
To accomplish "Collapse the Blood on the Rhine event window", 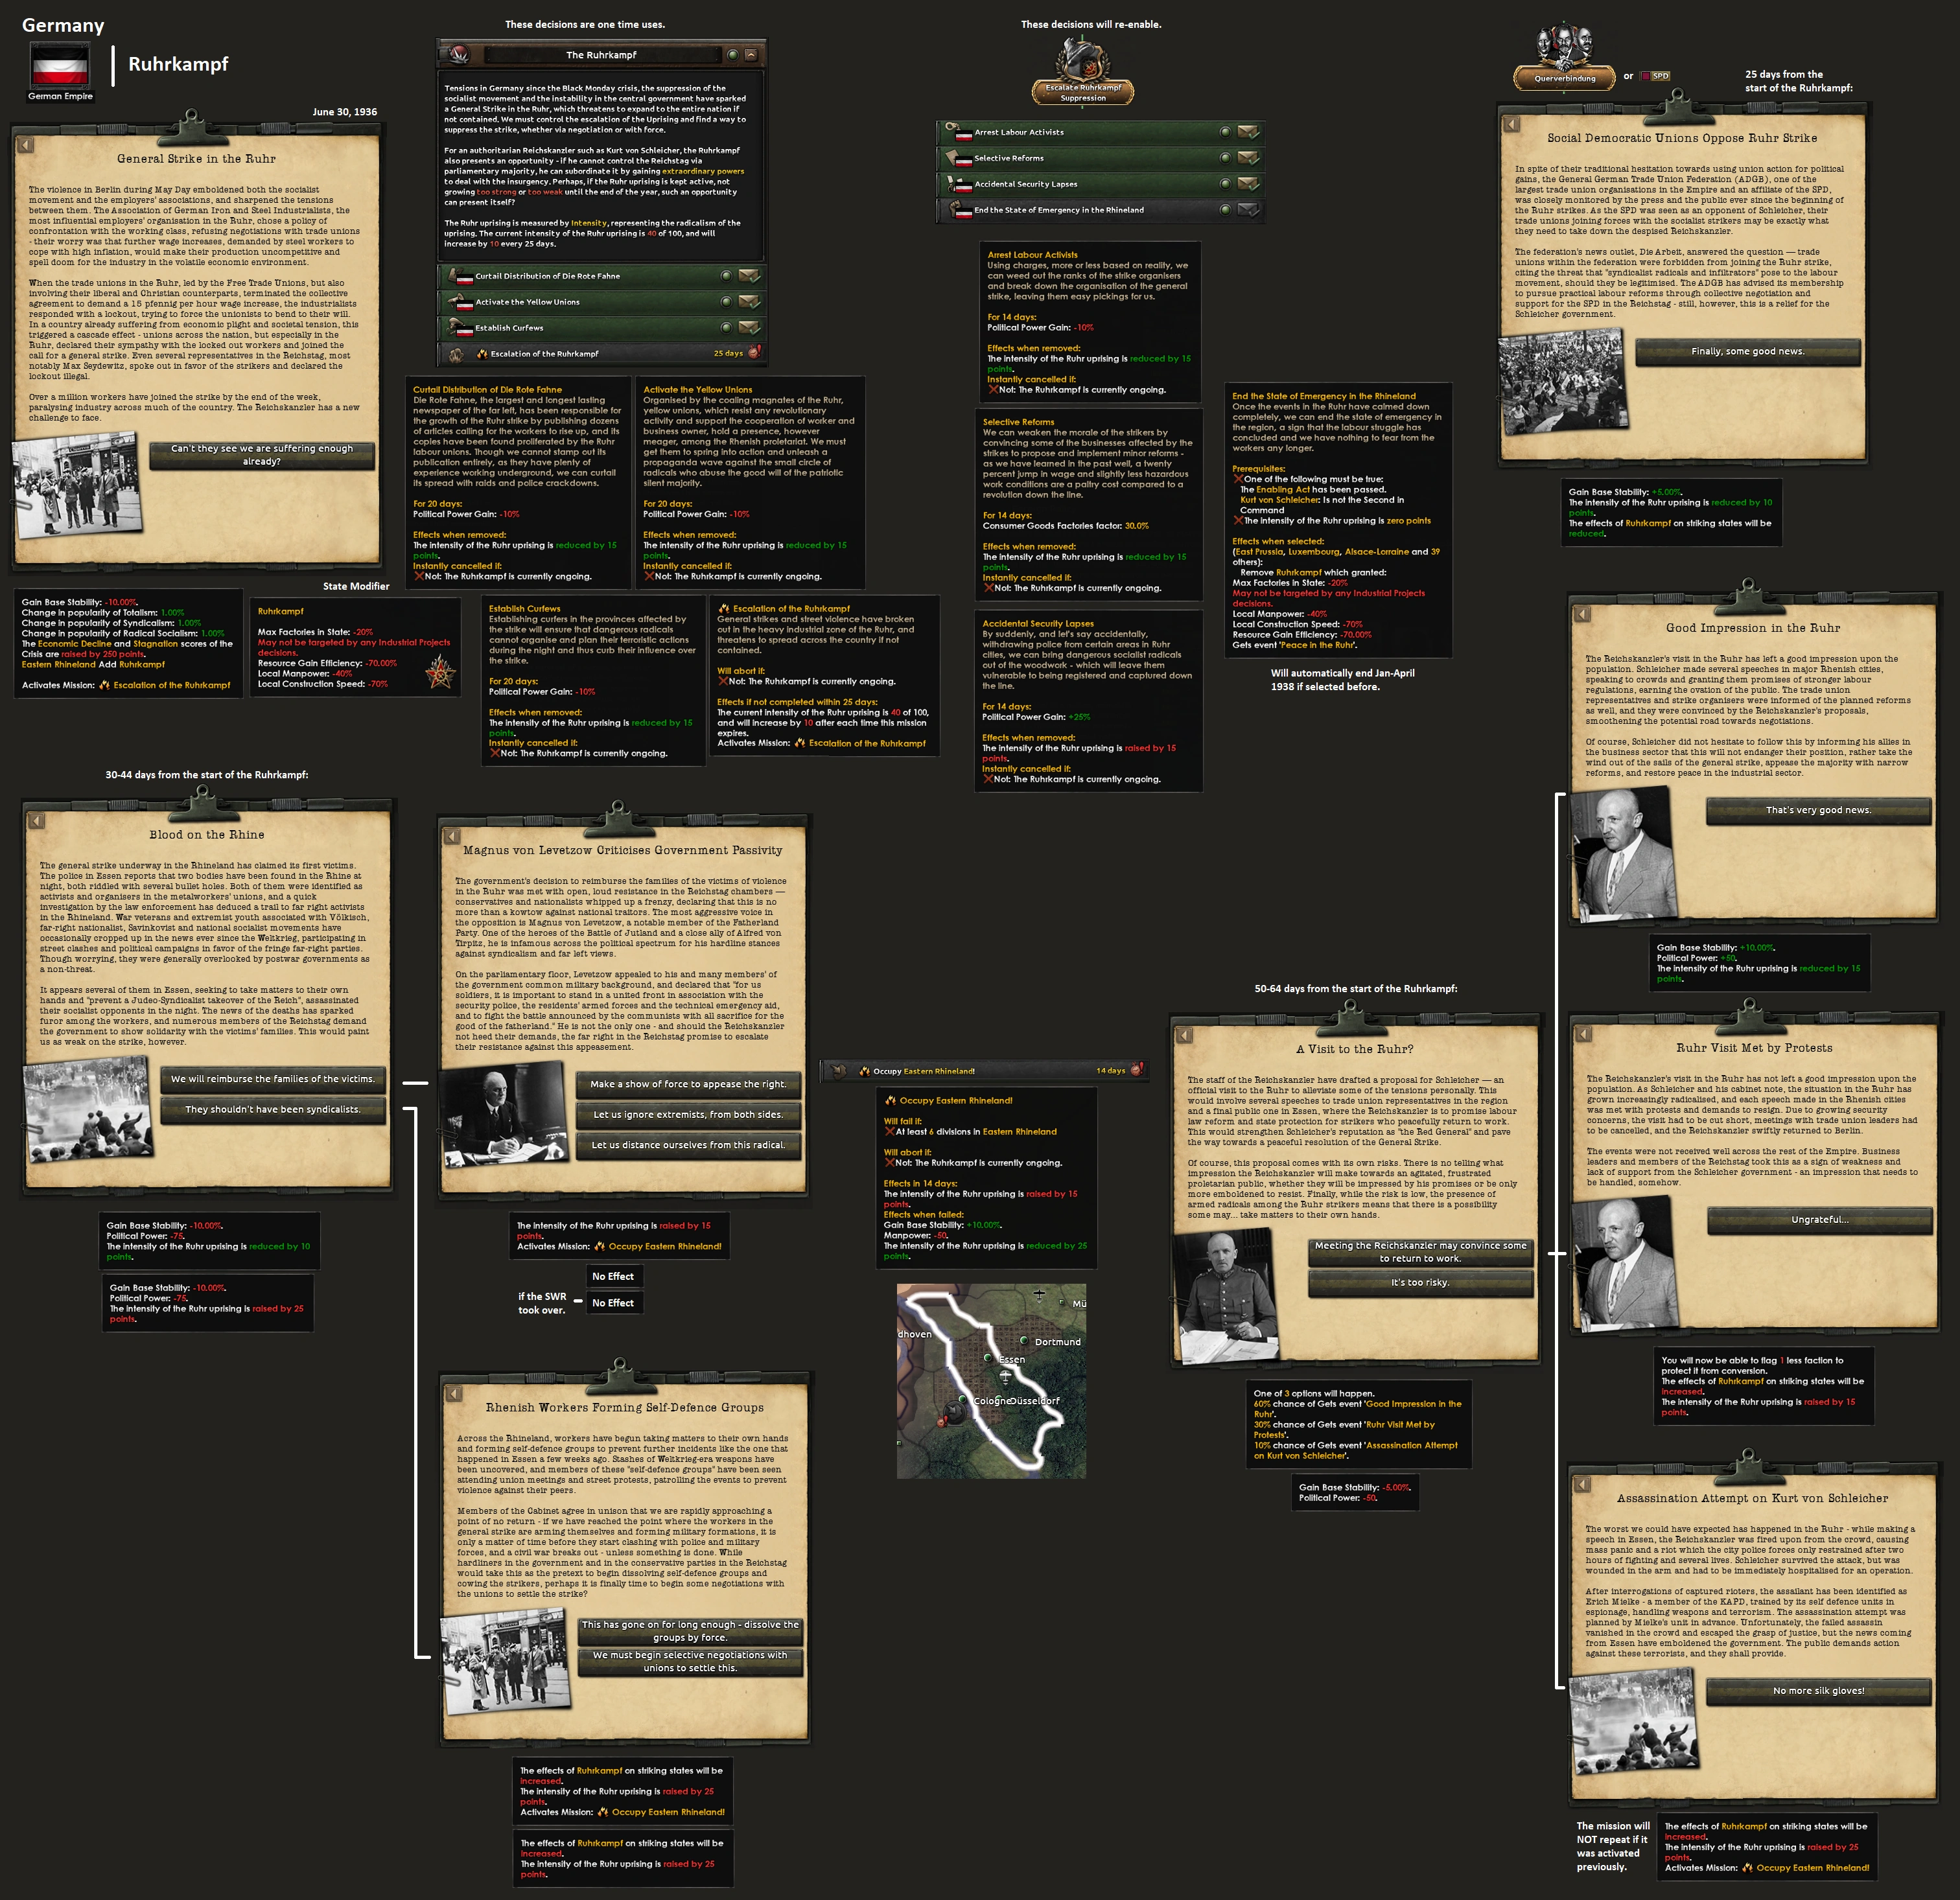I will click(37, 821).
